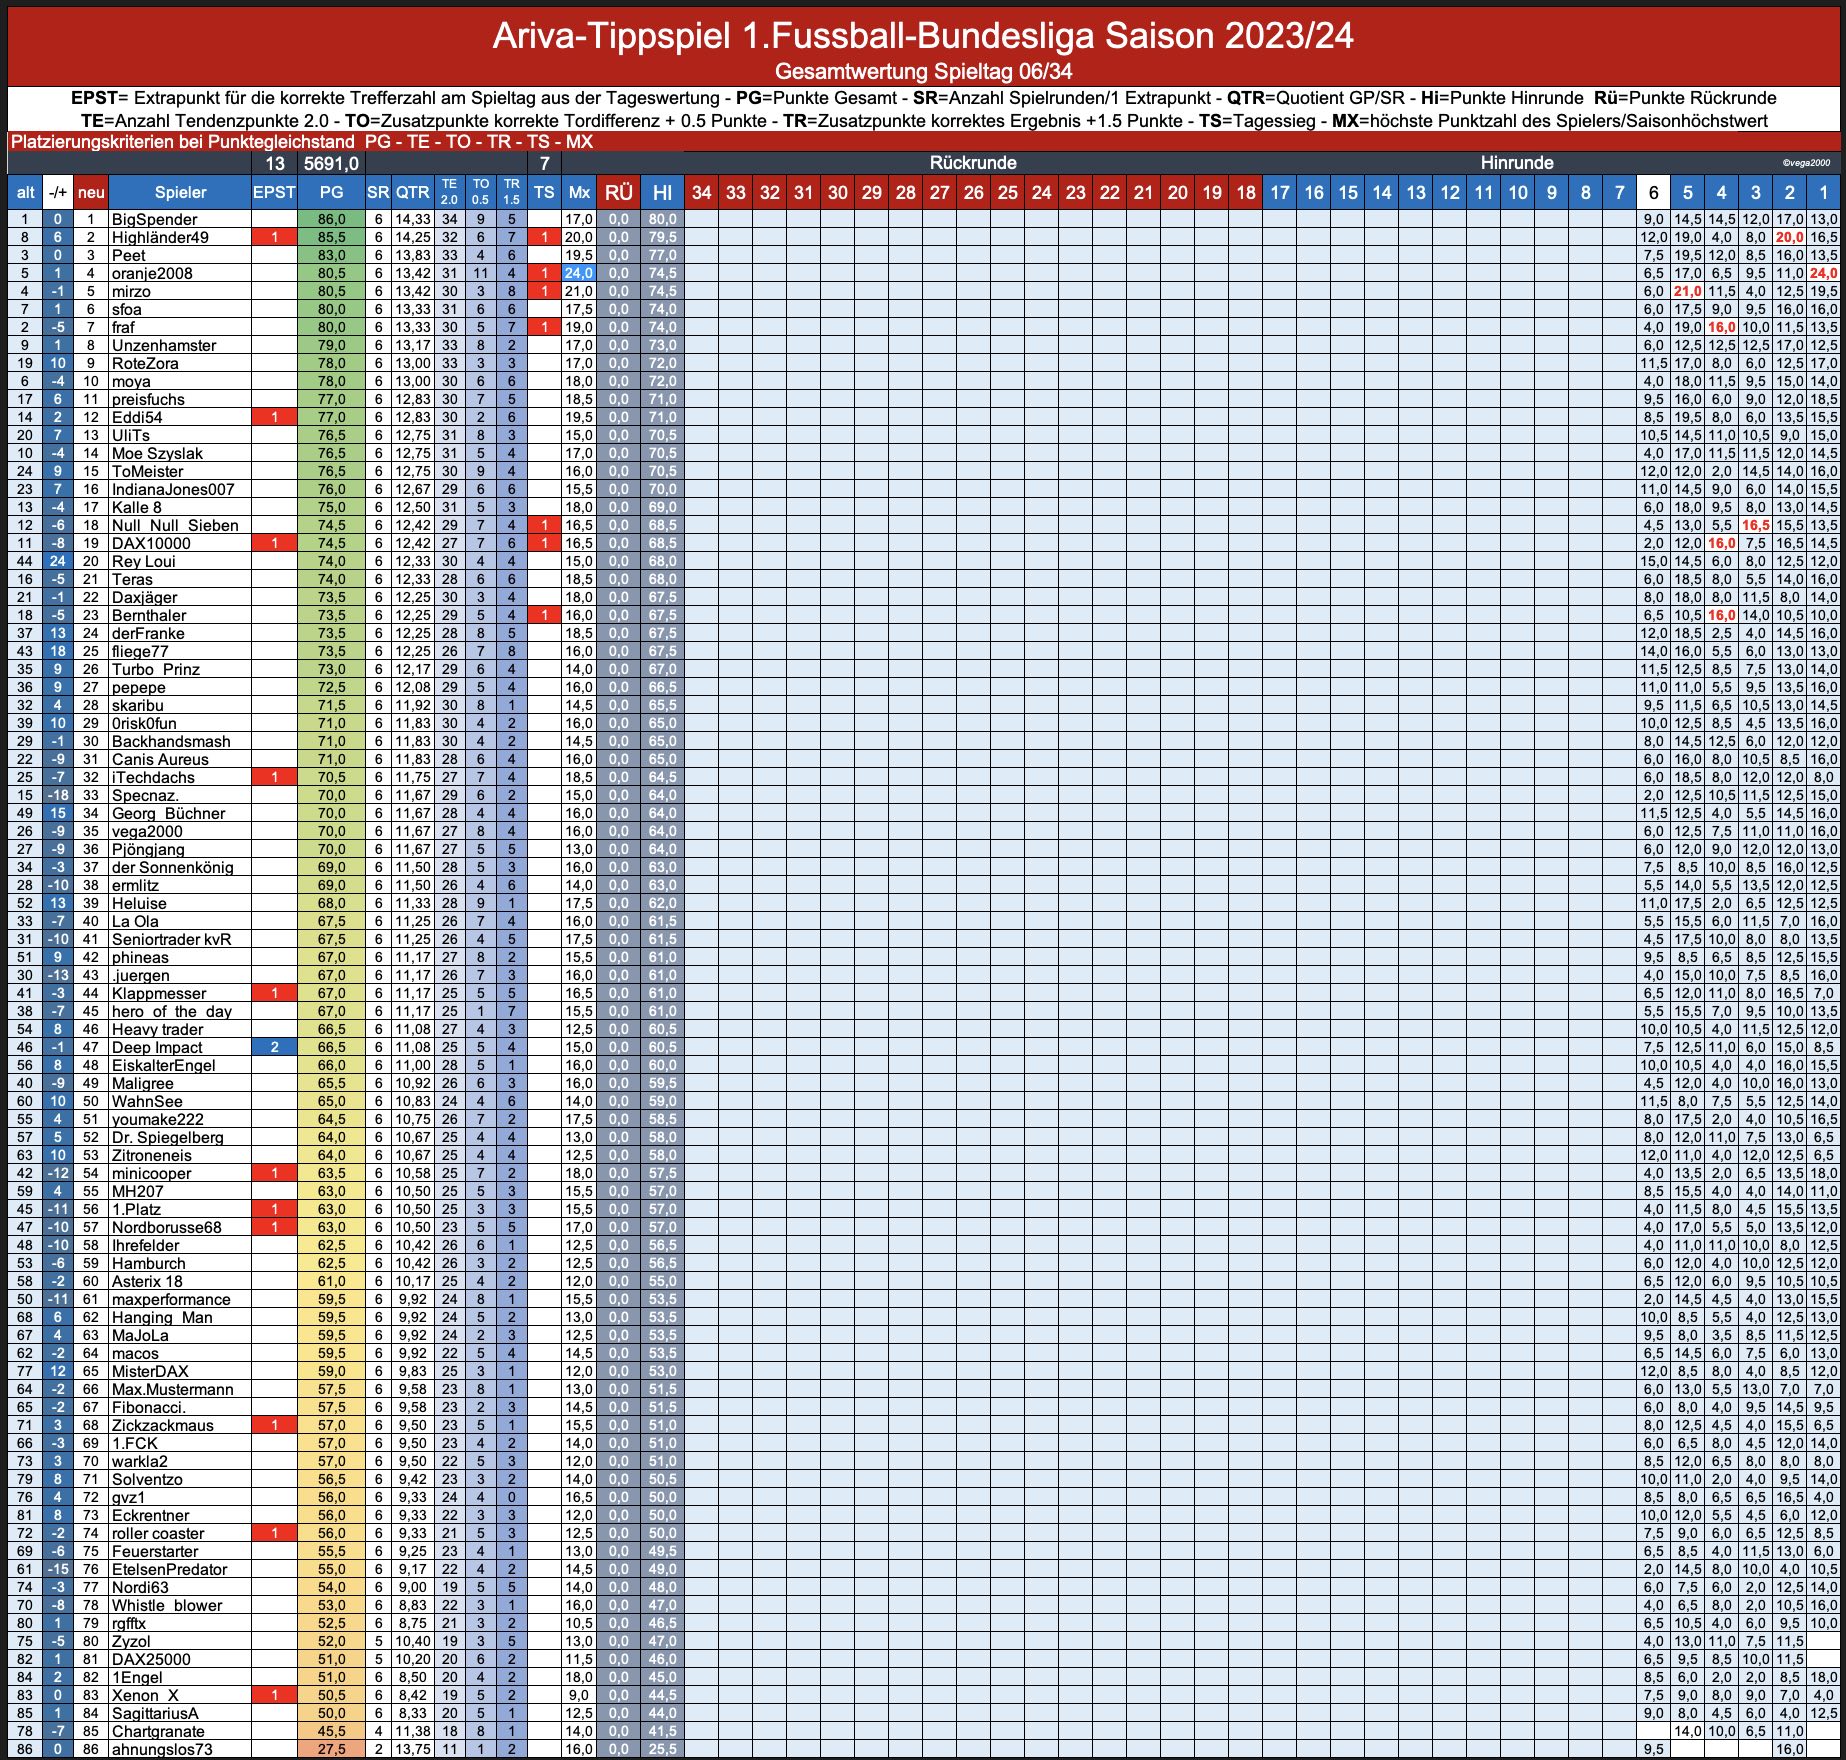Screen dimensions: 1846x1760
Task: Click player name 'maxperformance'
Action: (171, 1299)
